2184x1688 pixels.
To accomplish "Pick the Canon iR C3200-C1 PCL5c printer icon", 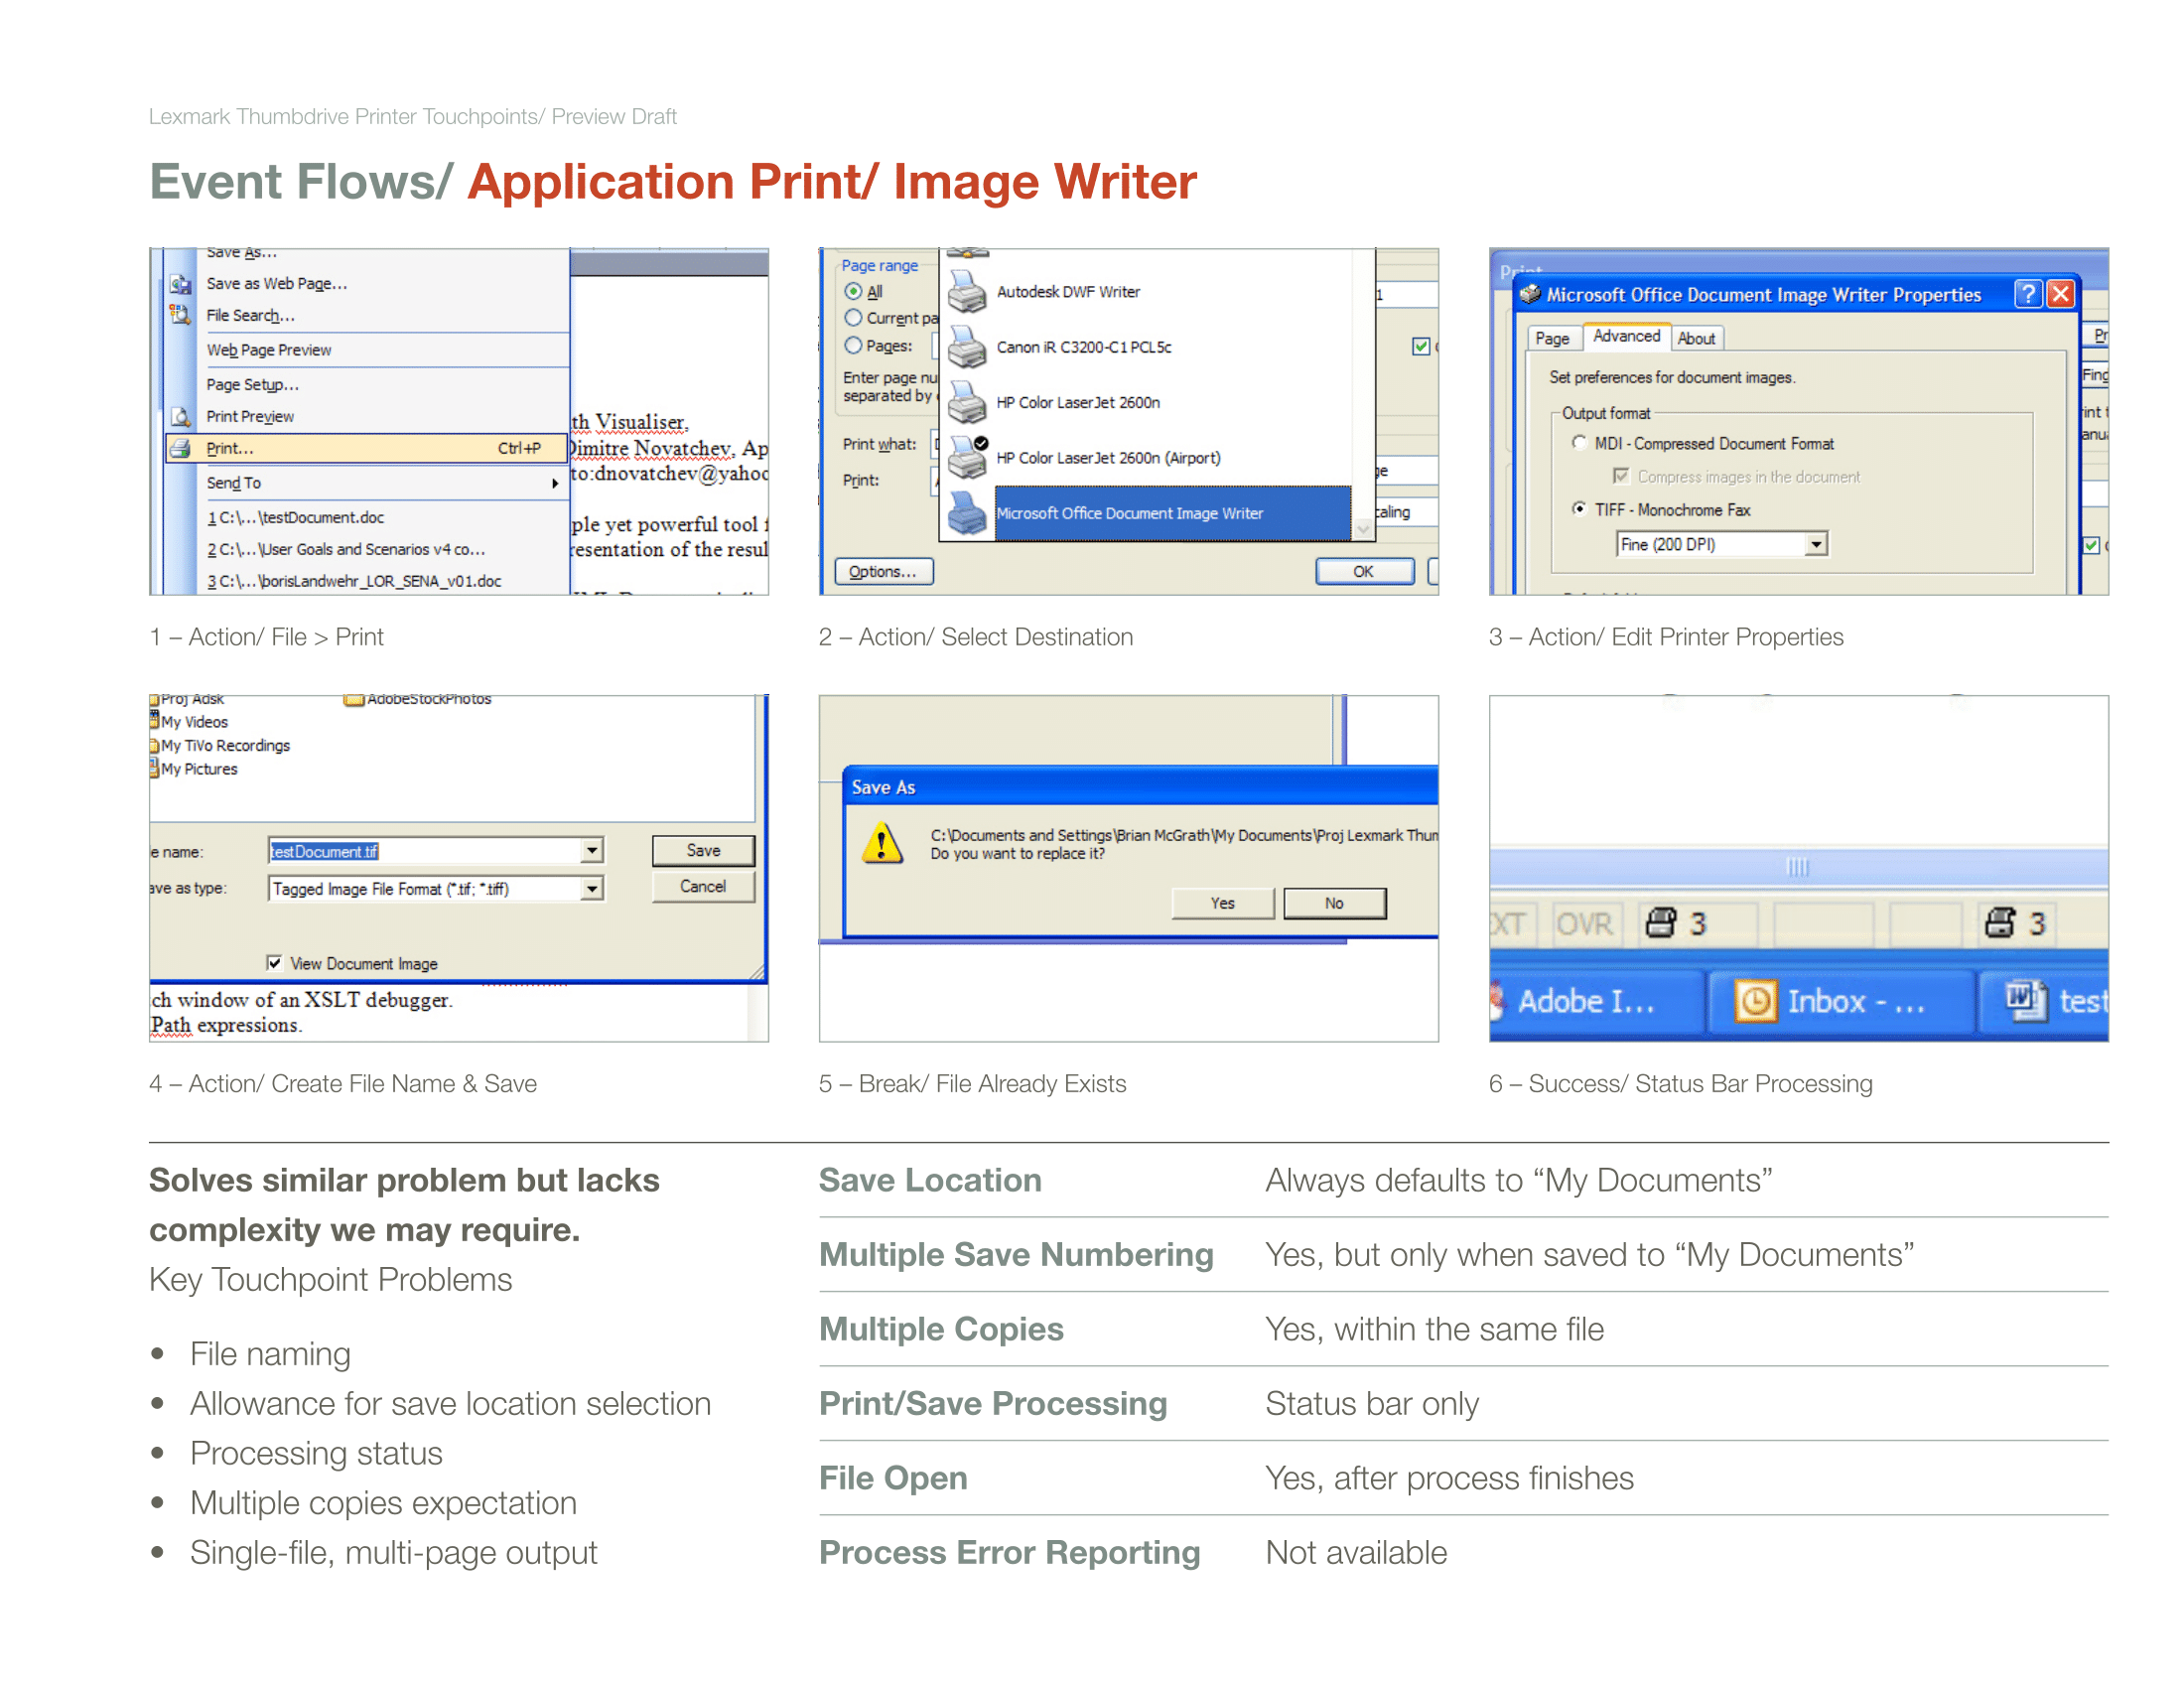I will 967,347.
